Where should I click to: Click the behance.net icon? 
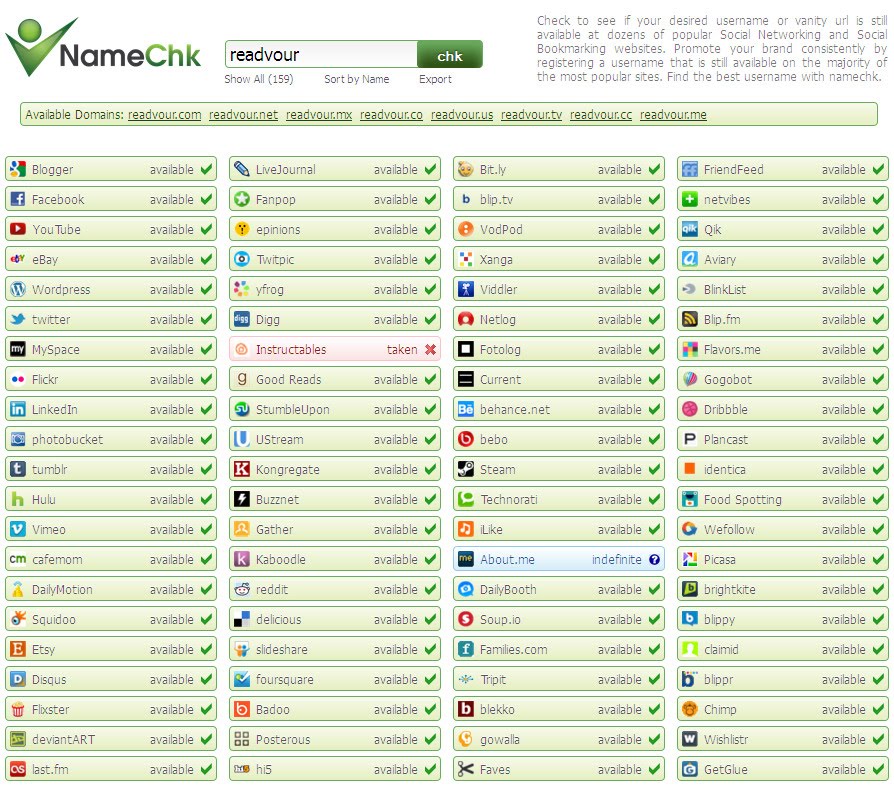466,409
